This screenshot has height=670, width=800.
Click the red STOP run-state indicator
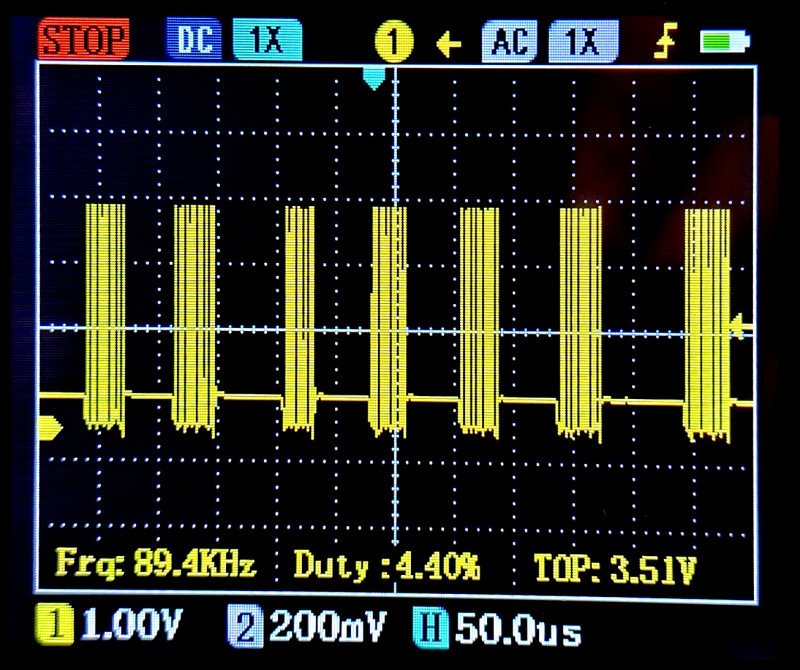coord(85,40)
